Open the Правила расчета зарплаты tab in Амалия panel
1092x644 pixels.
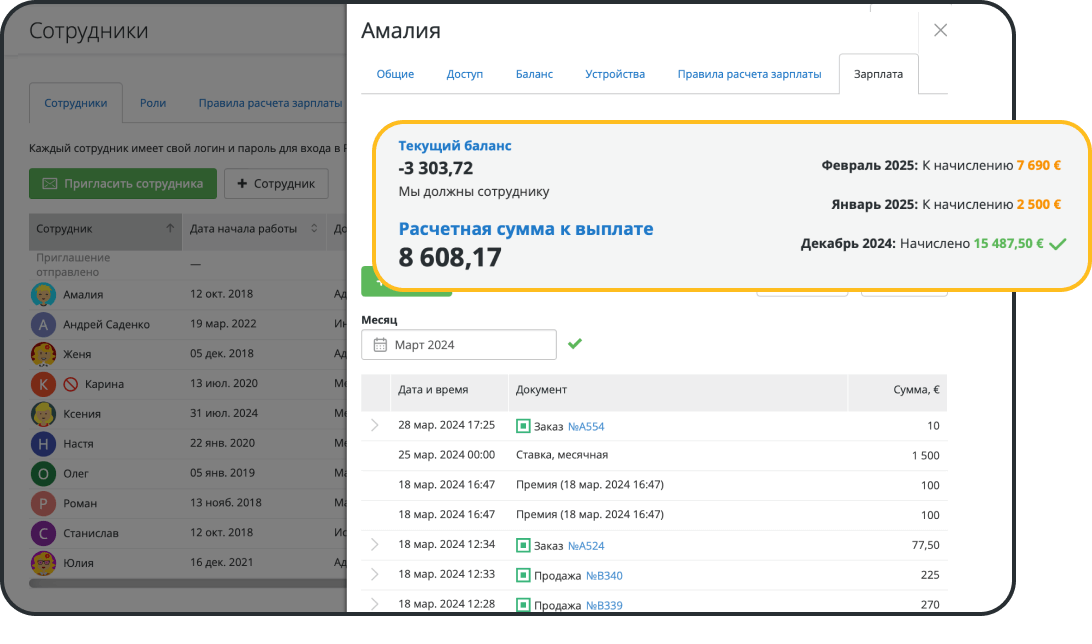point(749,74)
